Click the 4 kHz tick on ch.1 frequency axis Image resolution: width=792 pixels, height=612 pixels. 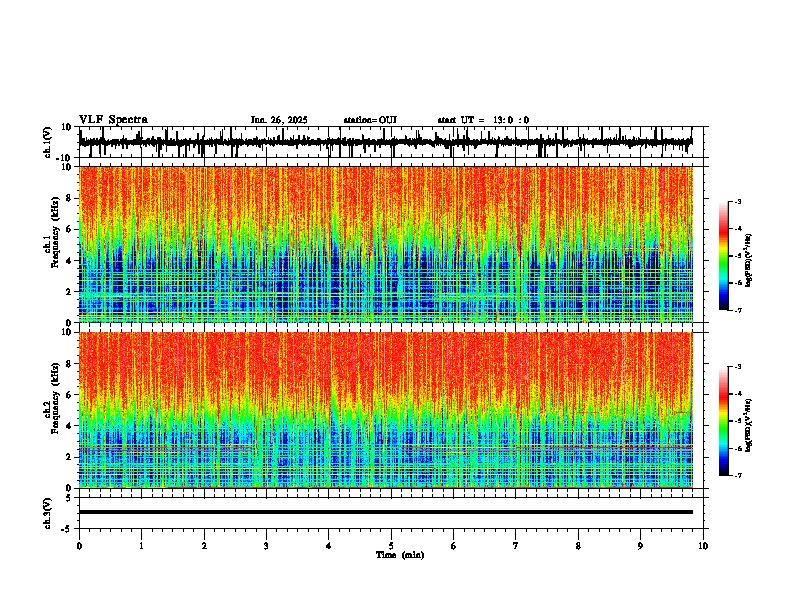70,261
